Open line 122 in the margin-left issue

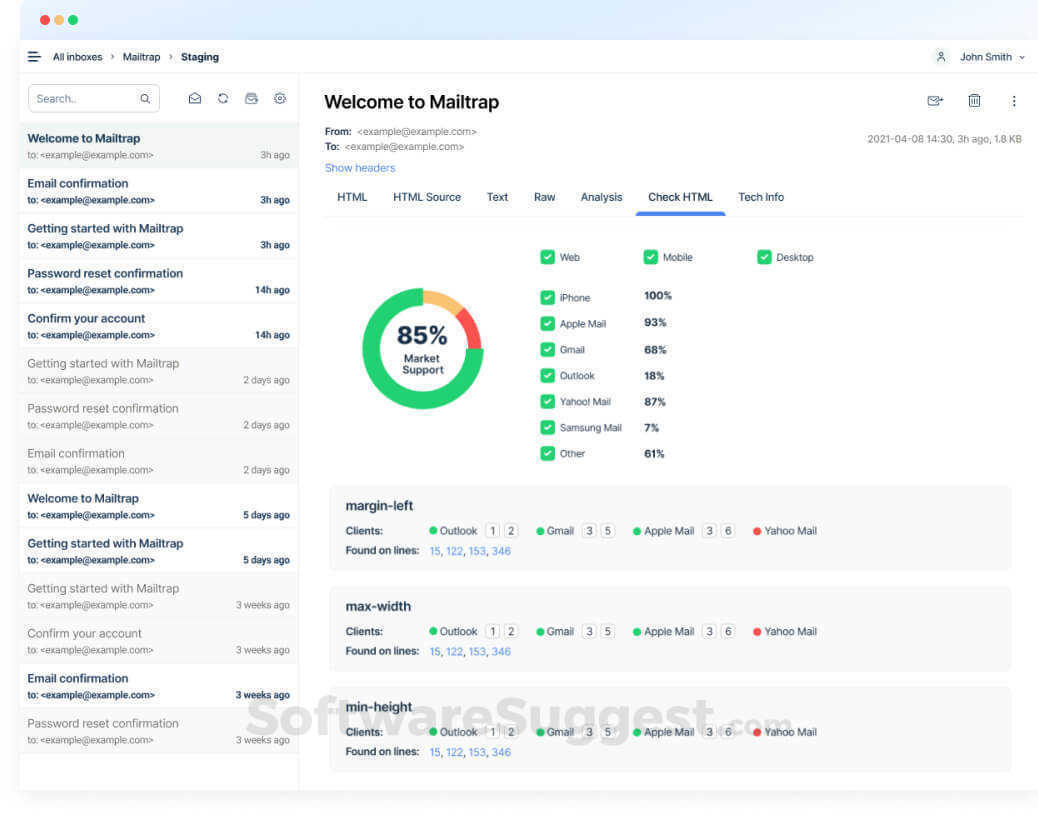coord(453,551)
